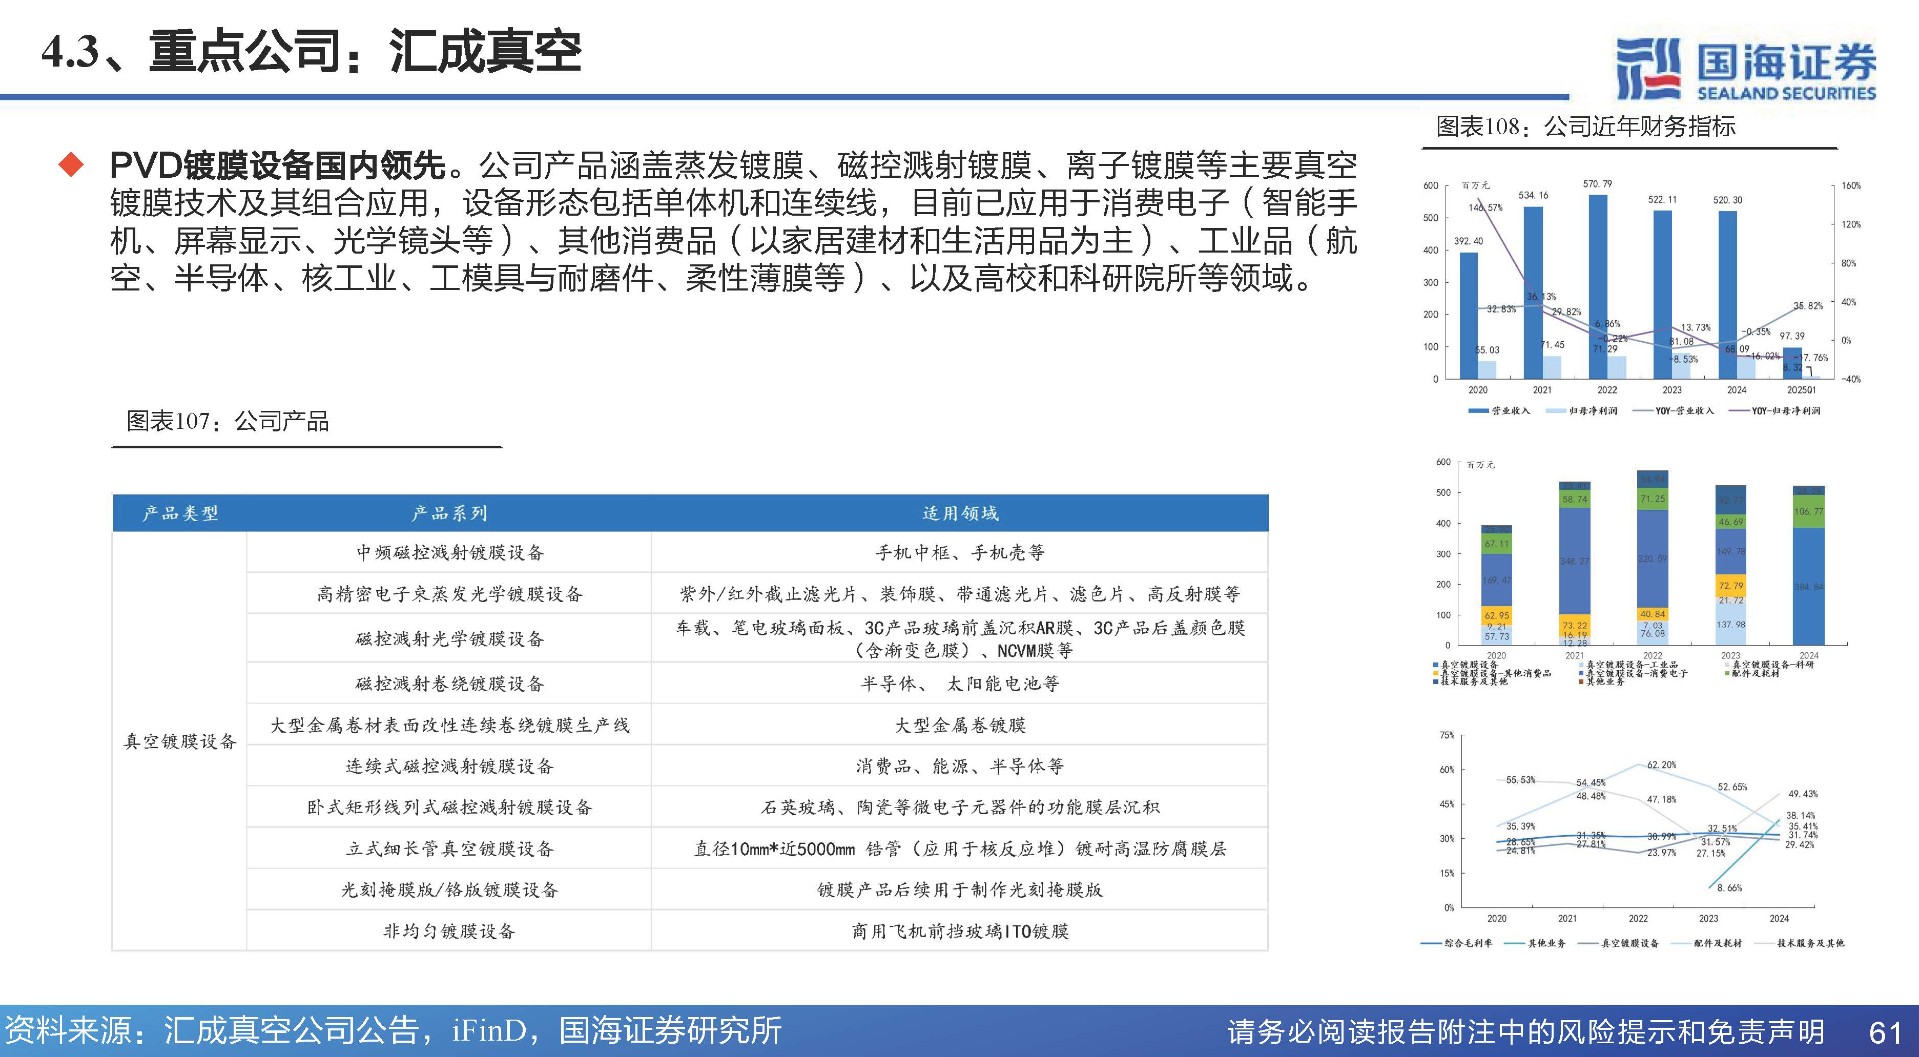Click the 2024 stacked bar segment 384.84

(1808, 585)
